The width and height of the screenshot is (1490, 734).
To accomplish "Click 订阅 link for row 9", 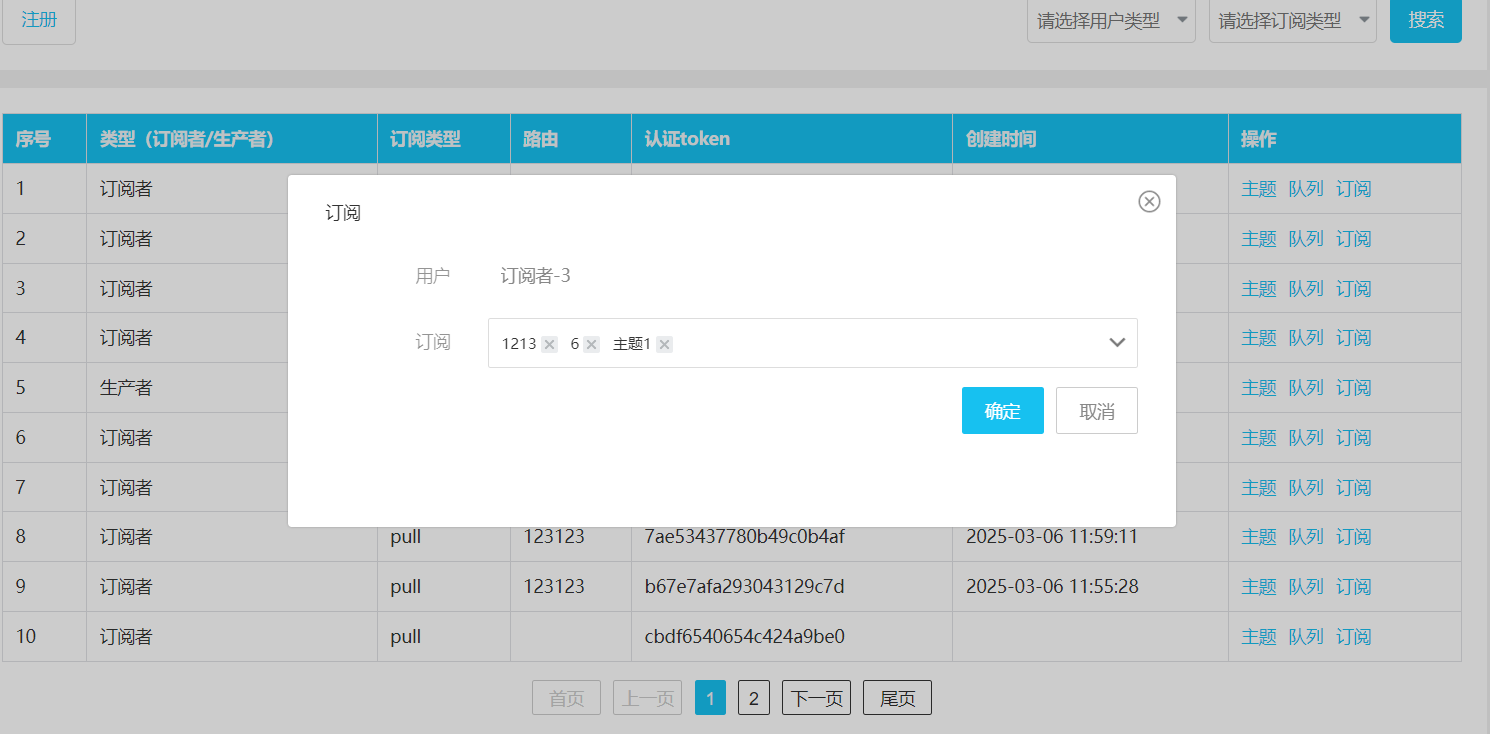I will tap(1353, 587).
